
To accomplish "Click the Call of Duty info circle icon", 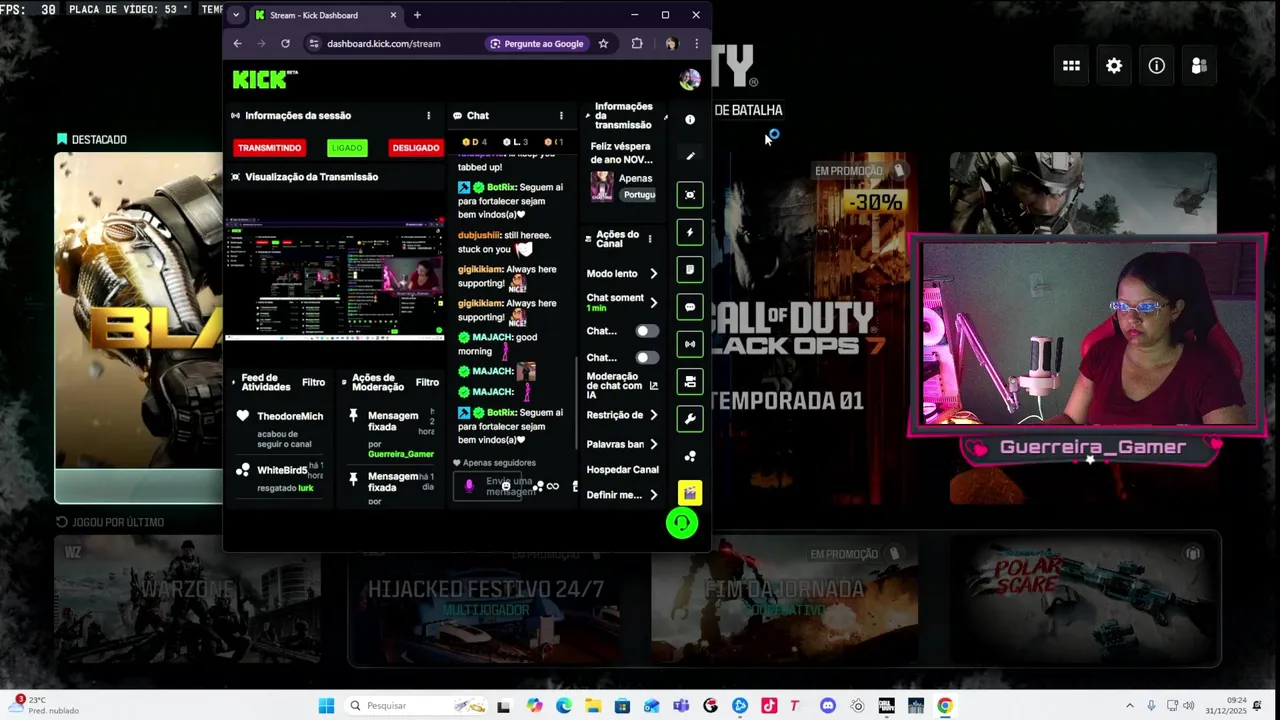I will [1157, 66].
